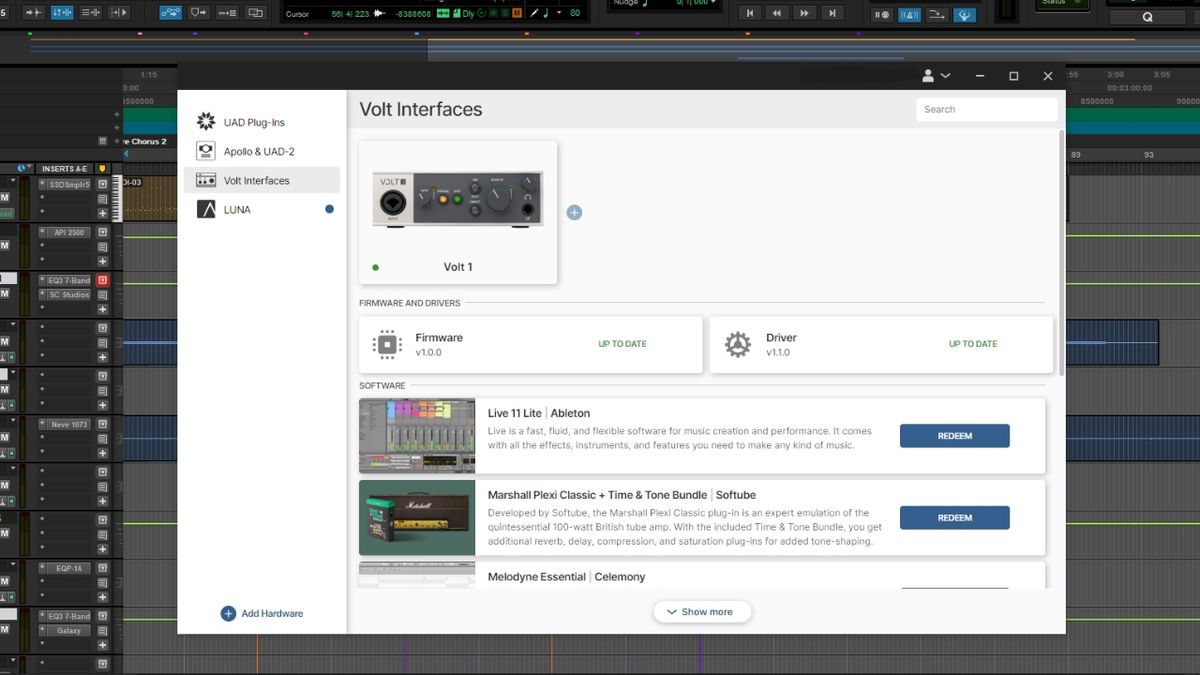Viewport: 1200px width, 675px height.
Task: Open the Nudge value dropdown in Pro Tools
Action: tap(714, 3)
